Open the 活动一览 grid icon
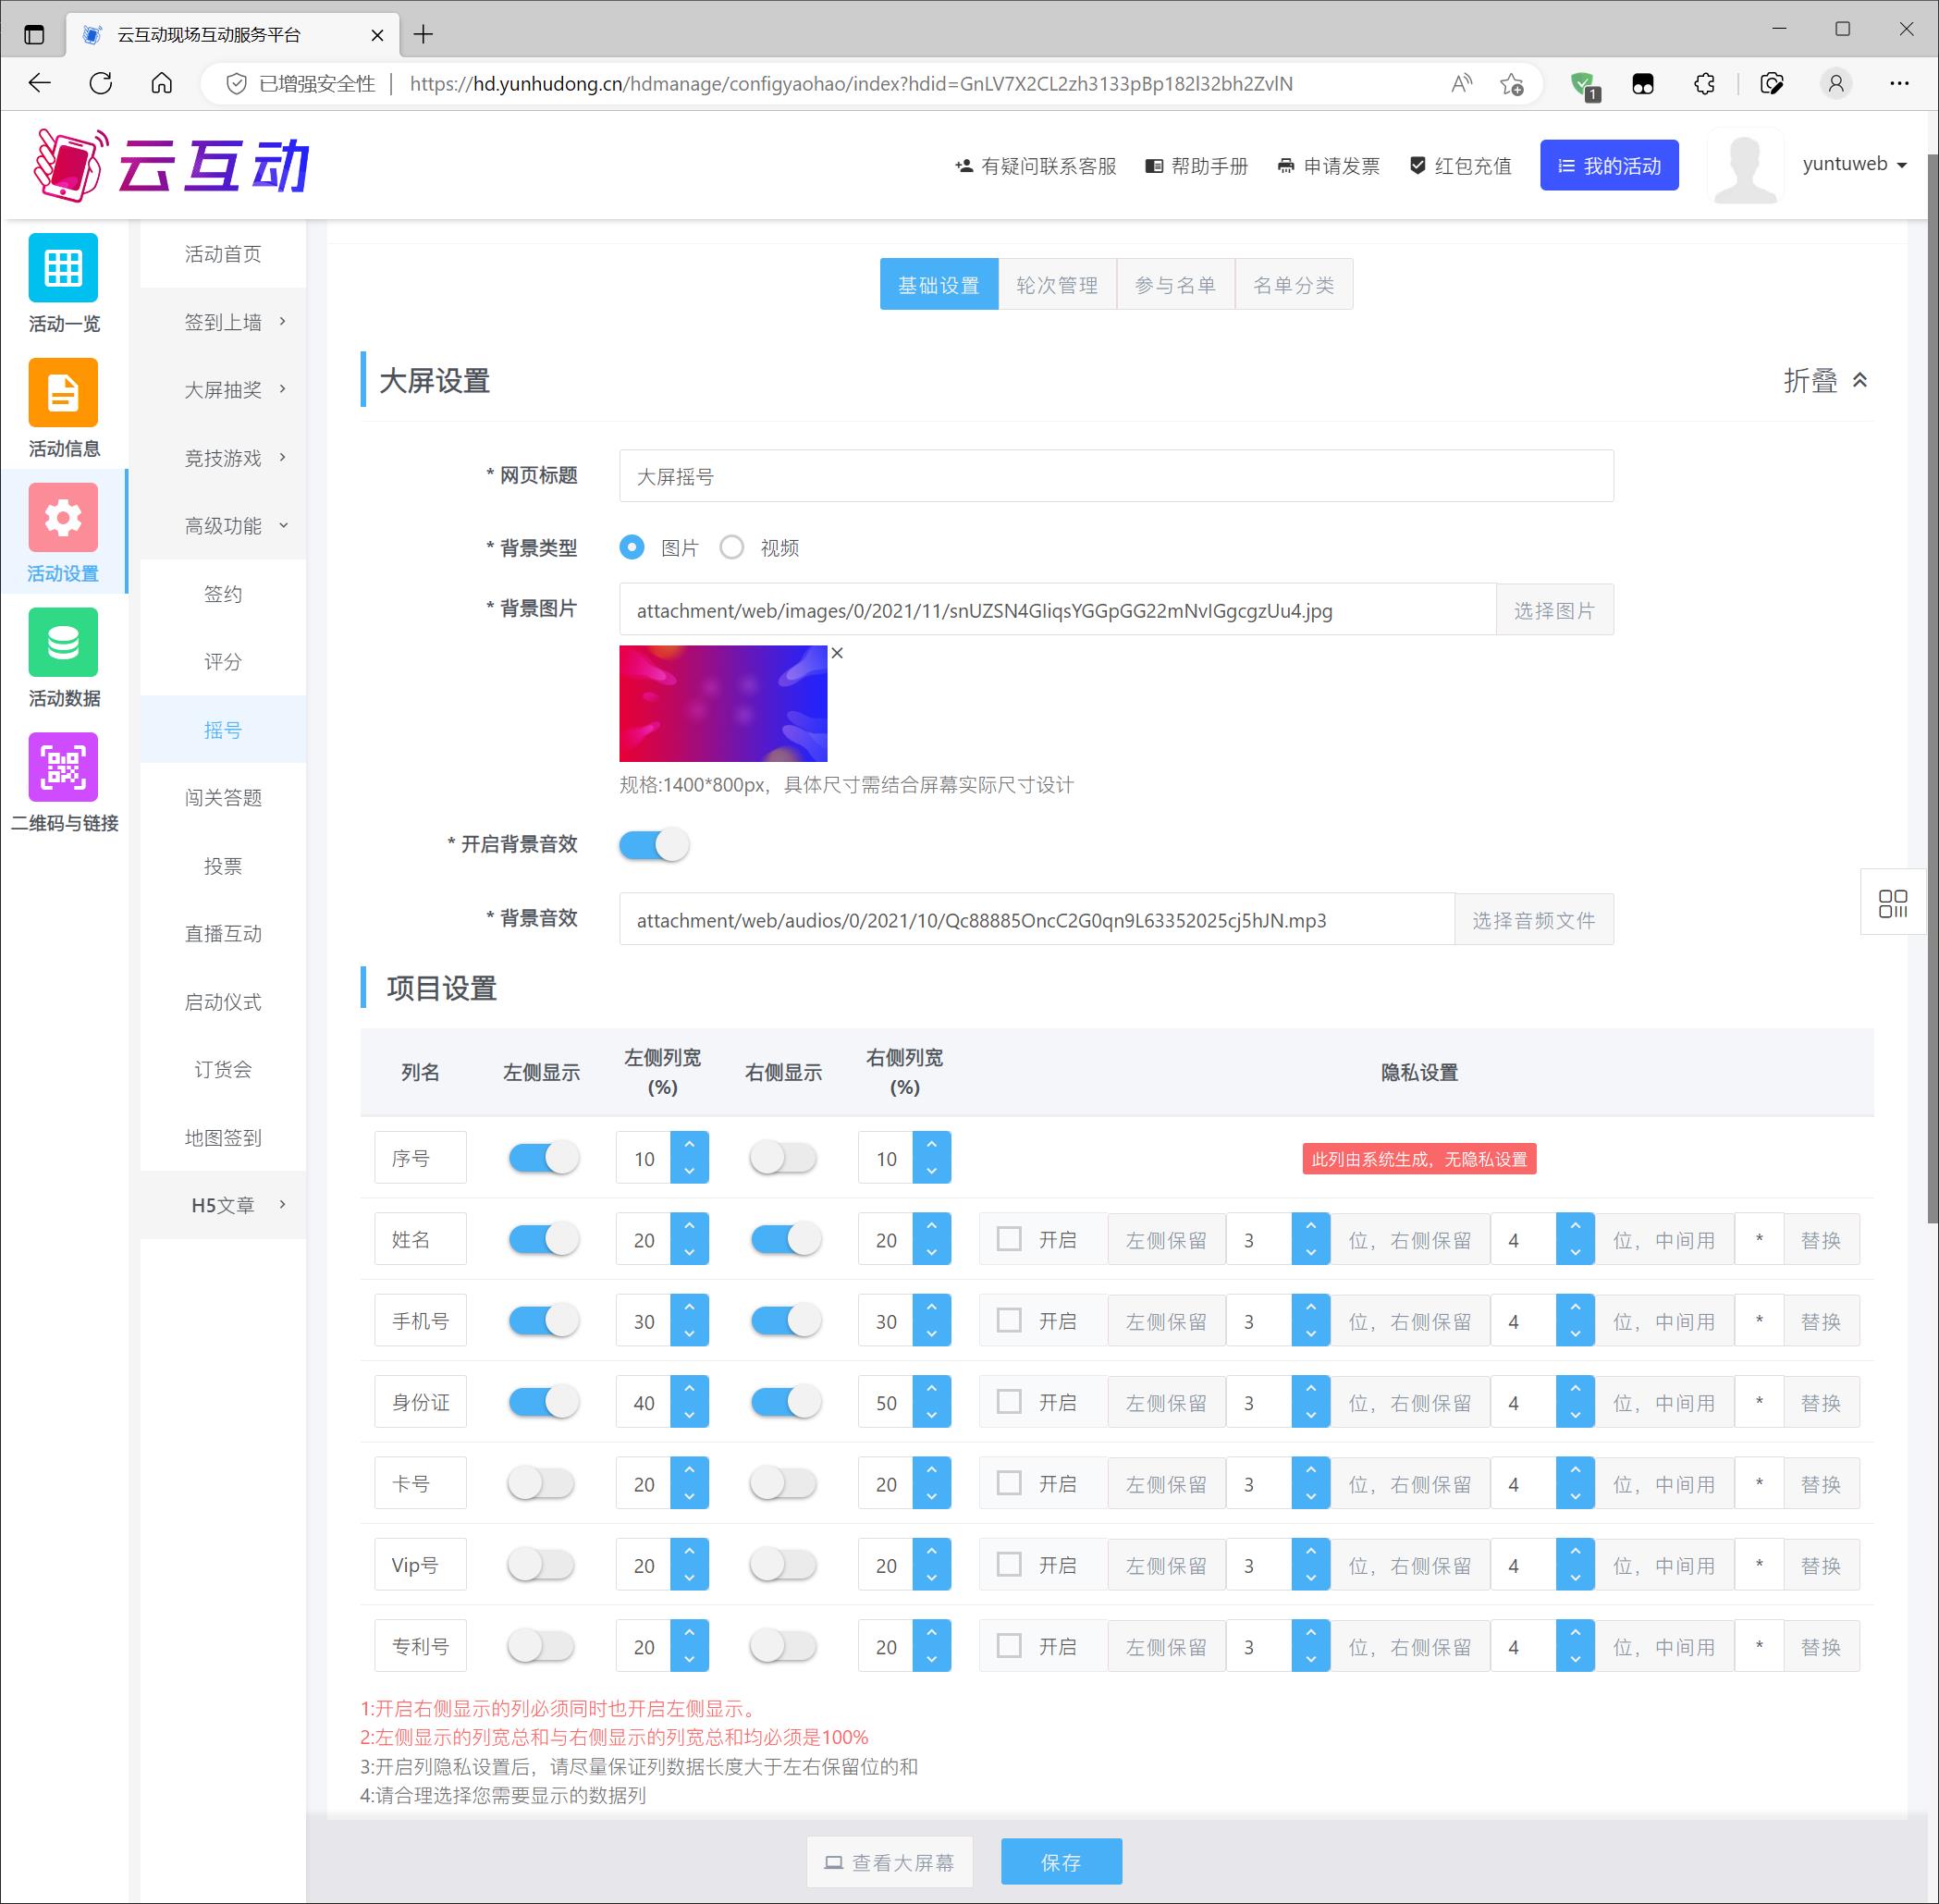The image size is (1939, 1904). click(x=63, y=267)
